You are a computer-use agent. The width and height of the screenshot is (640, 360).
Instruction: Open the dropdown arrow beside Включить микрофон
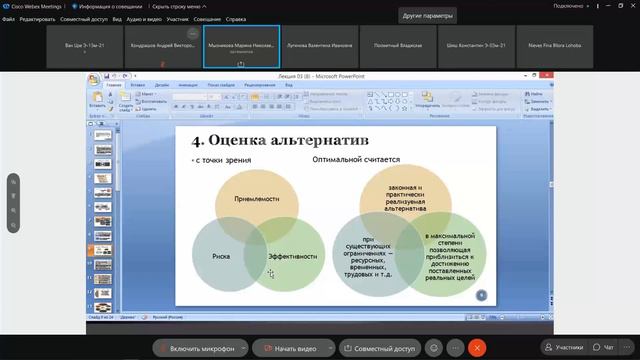pyautogui.click(x=244, y=348)
